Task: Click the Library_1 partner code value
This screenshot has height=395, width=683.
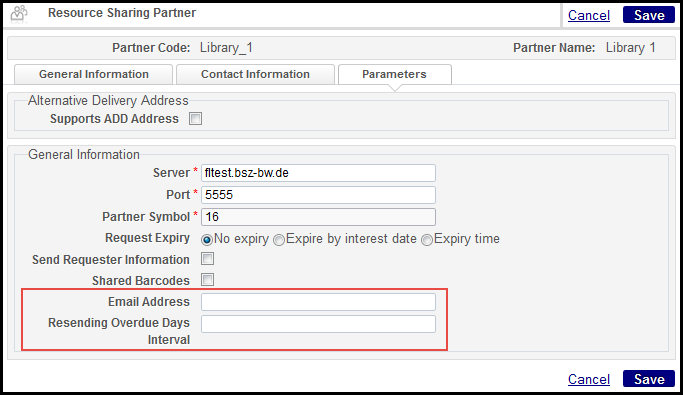Action: (x=226, y=47)
